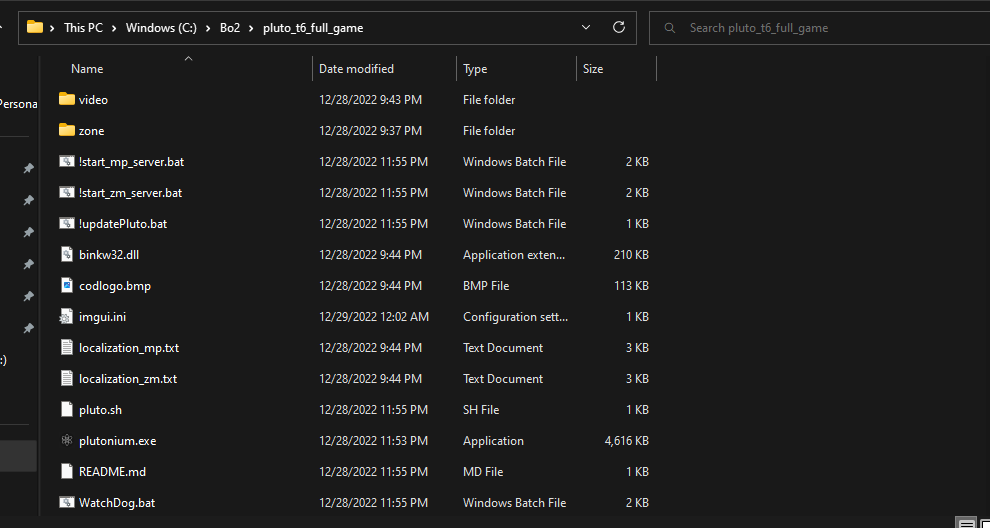Select the zone folder icon
Image resolution: width=990 pixels, height=528 pixels.
(x=67, y=130)
